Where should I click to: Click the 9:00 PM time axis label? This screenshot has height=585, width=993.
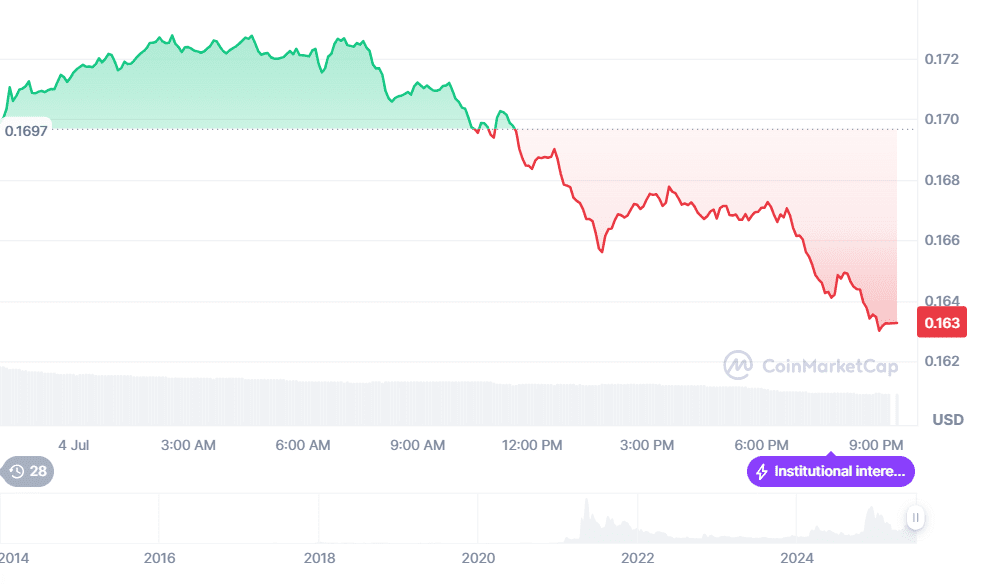click(x=877, y=445)
